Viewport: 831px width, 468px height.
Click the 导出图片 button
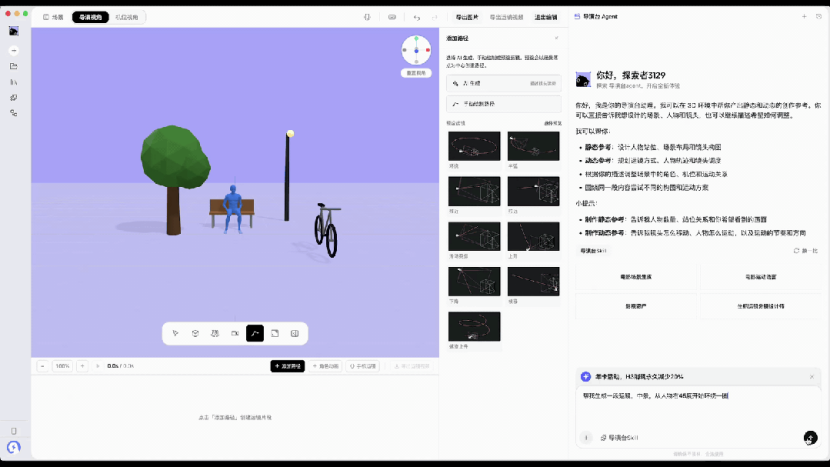click(x=467, y=17)
